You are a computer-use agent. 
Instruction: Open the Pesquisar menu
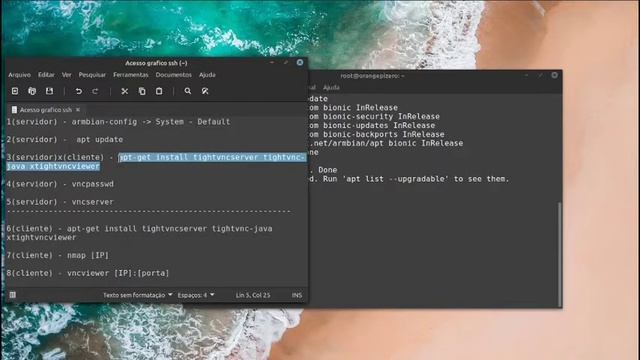tap(92, 75)
